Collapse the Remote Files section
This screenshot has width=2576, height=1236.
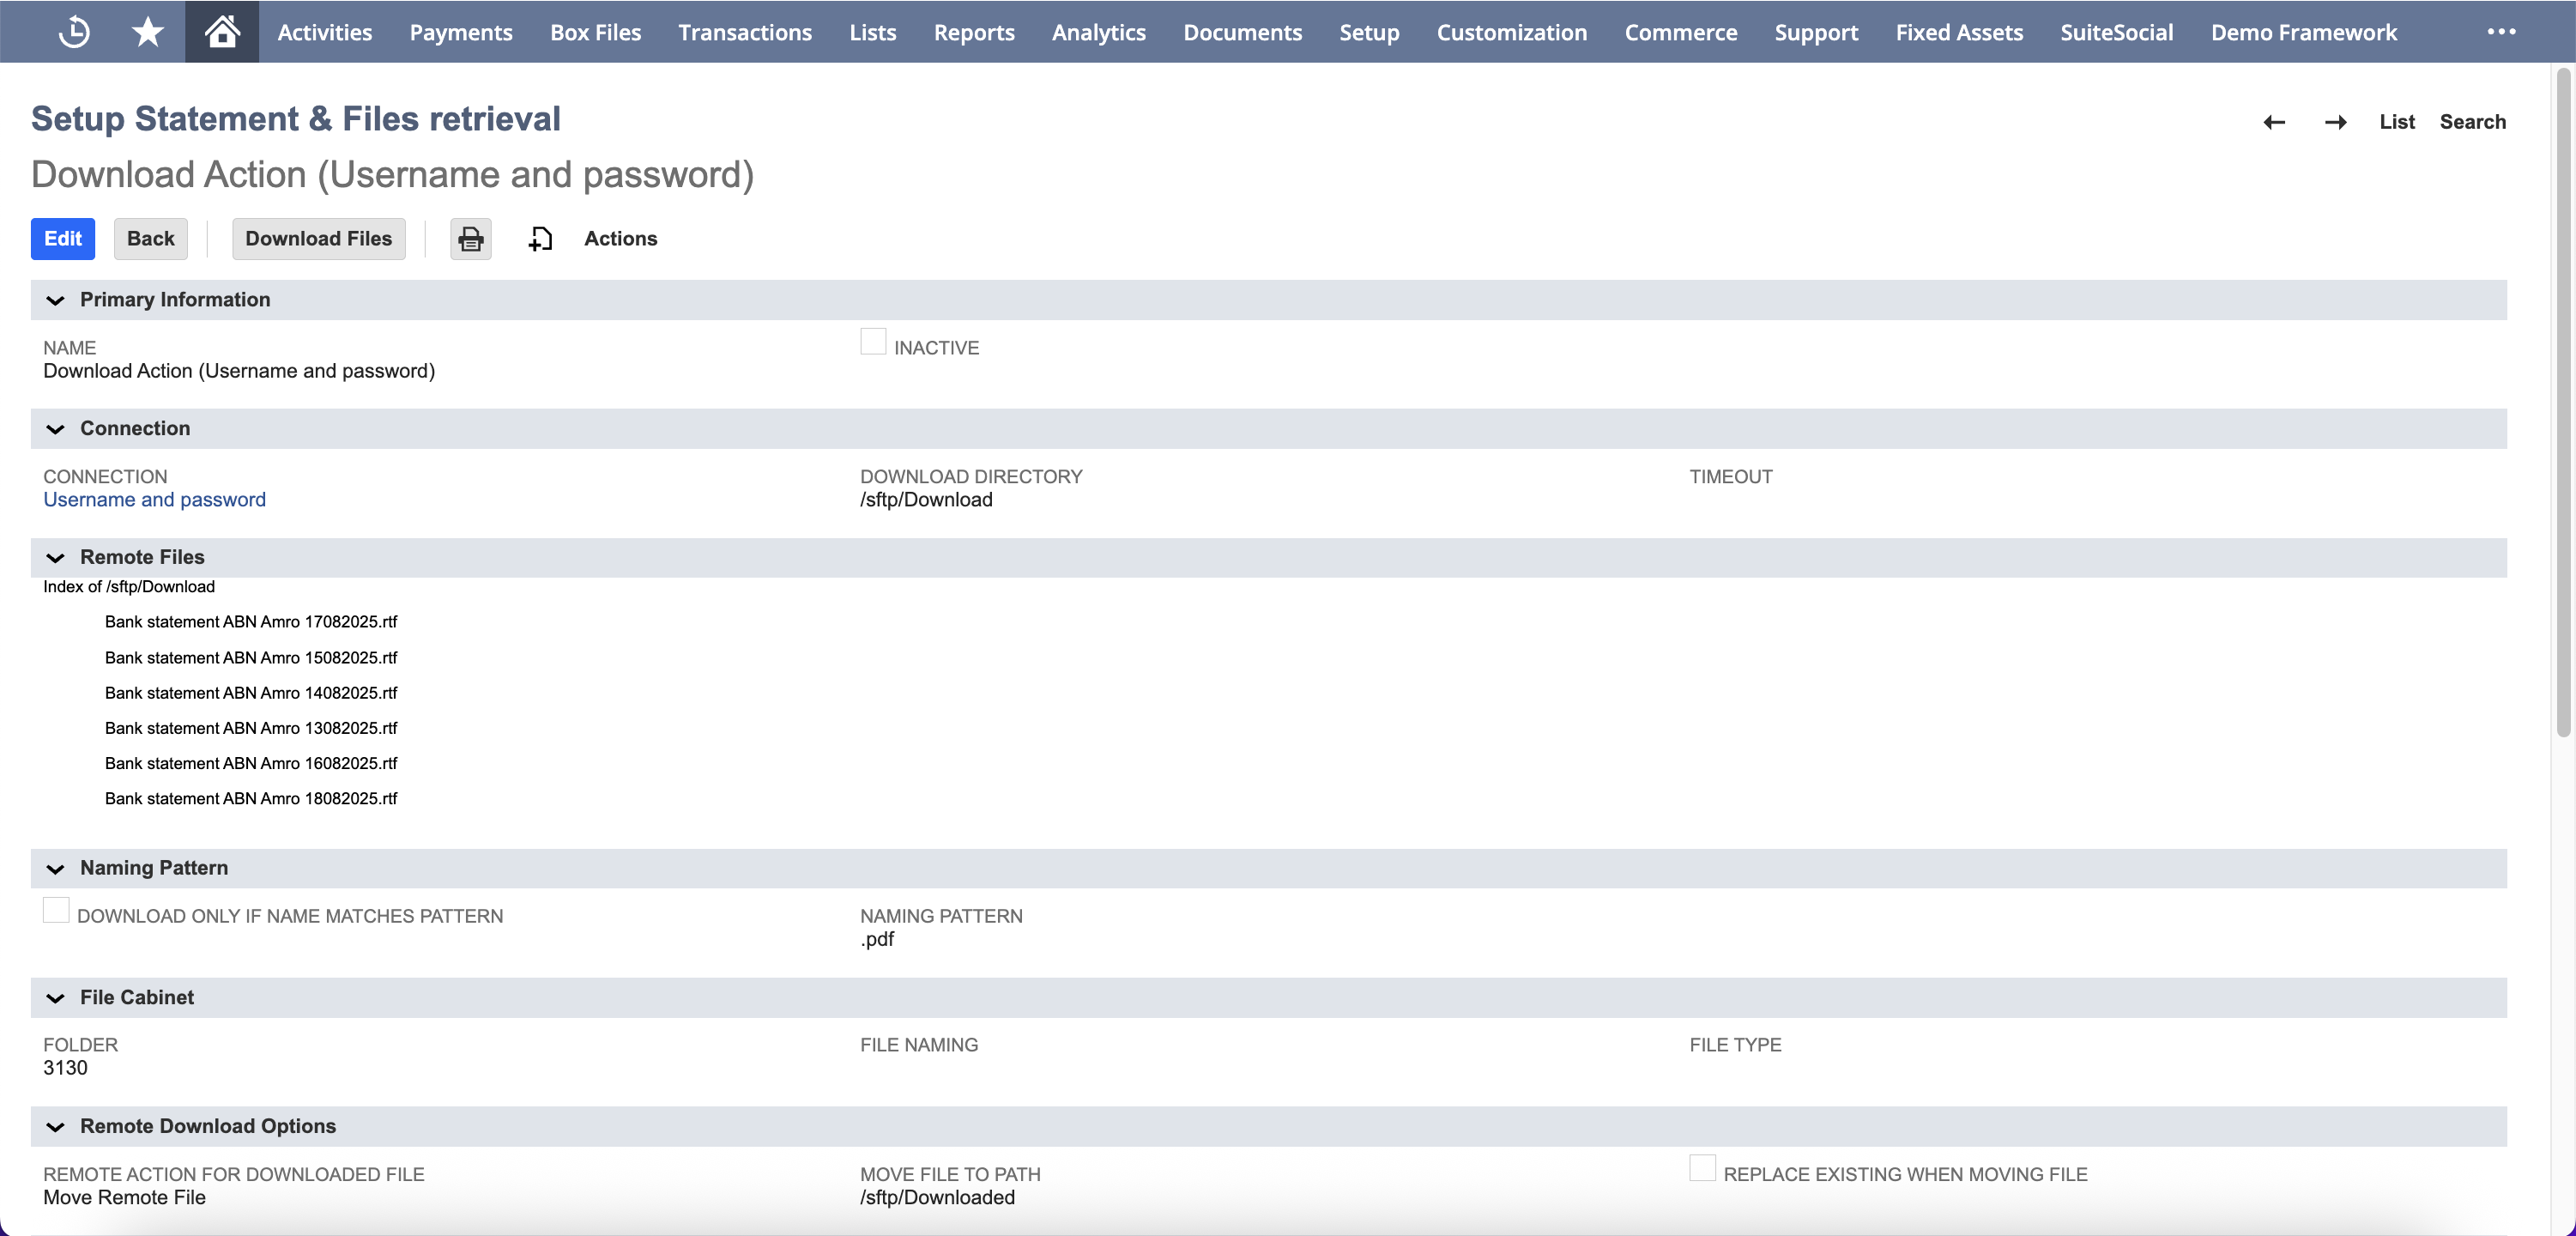[x=56, y=558]
